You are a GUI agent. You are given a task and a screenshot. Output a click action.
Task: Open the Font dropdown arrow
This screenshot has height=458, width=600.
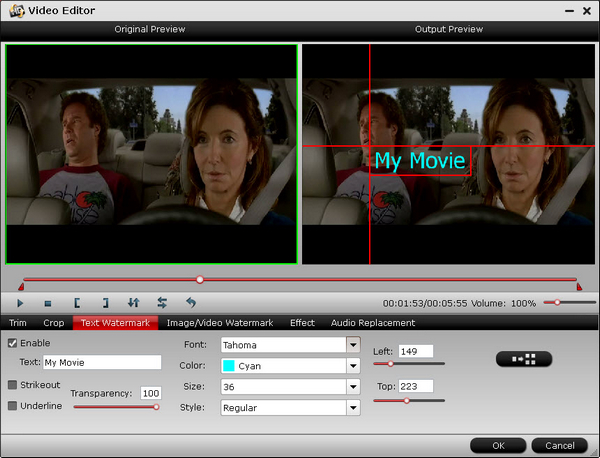click(x=353, y=345)
